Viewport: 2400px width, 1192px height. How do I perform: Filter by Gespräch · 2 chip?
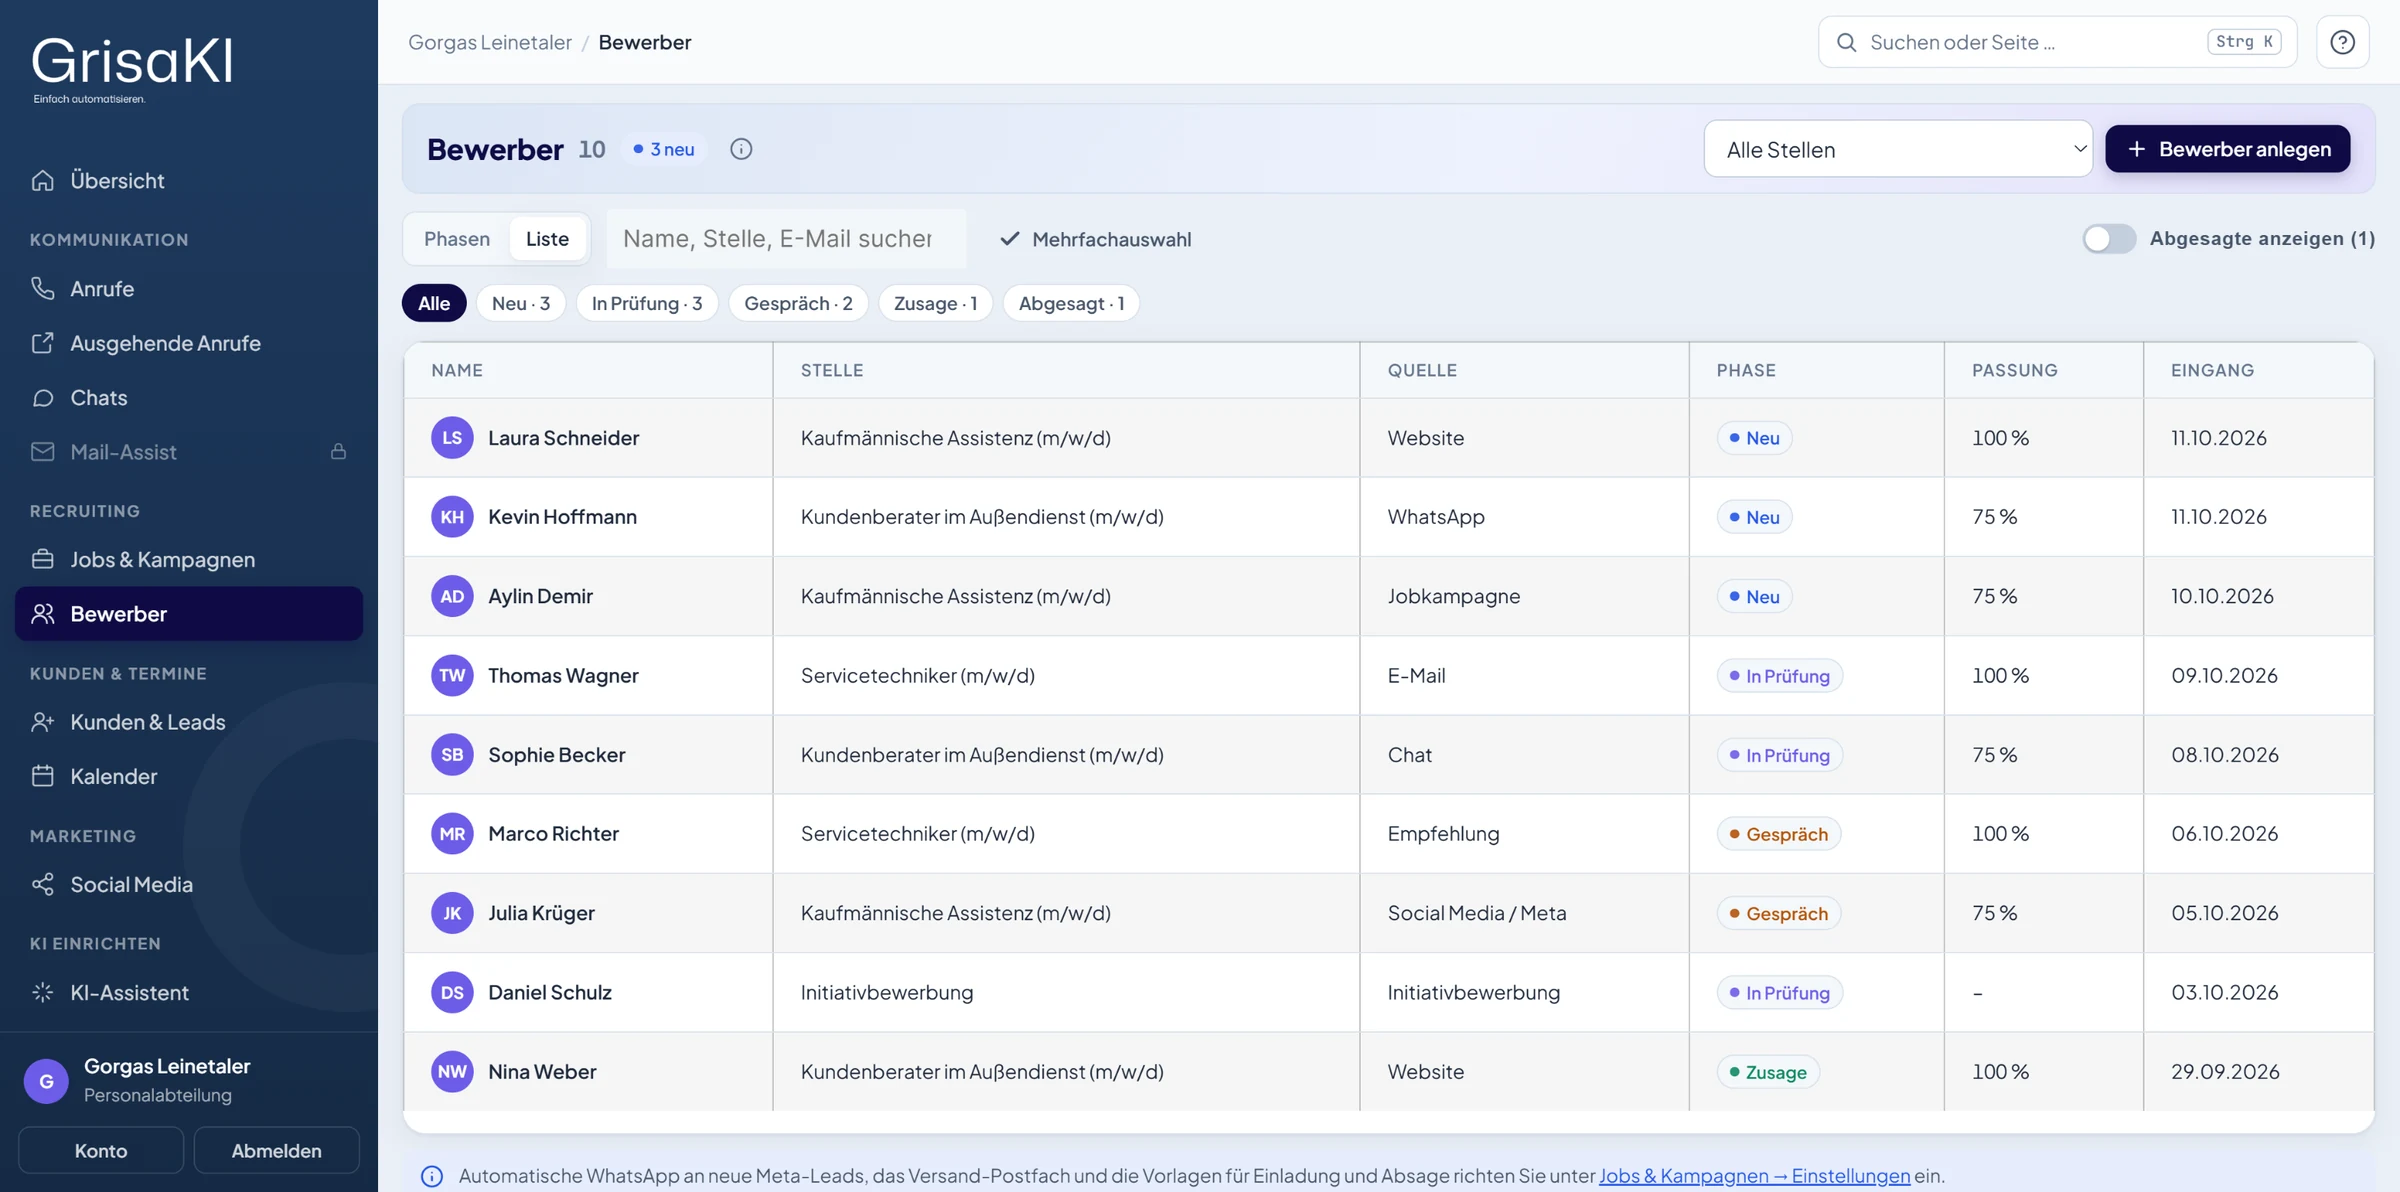799,303
